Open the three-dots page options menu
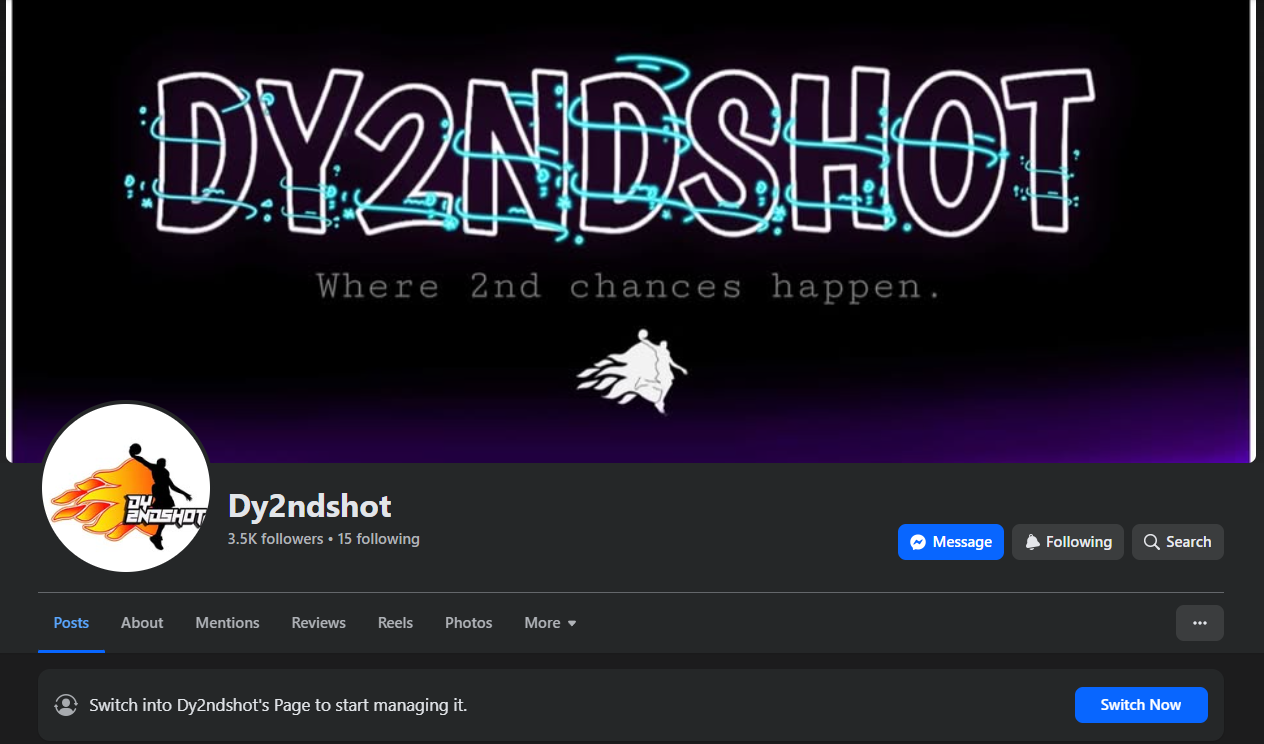The width and height of the screenshot is (1264, 744). point(1200,623)
